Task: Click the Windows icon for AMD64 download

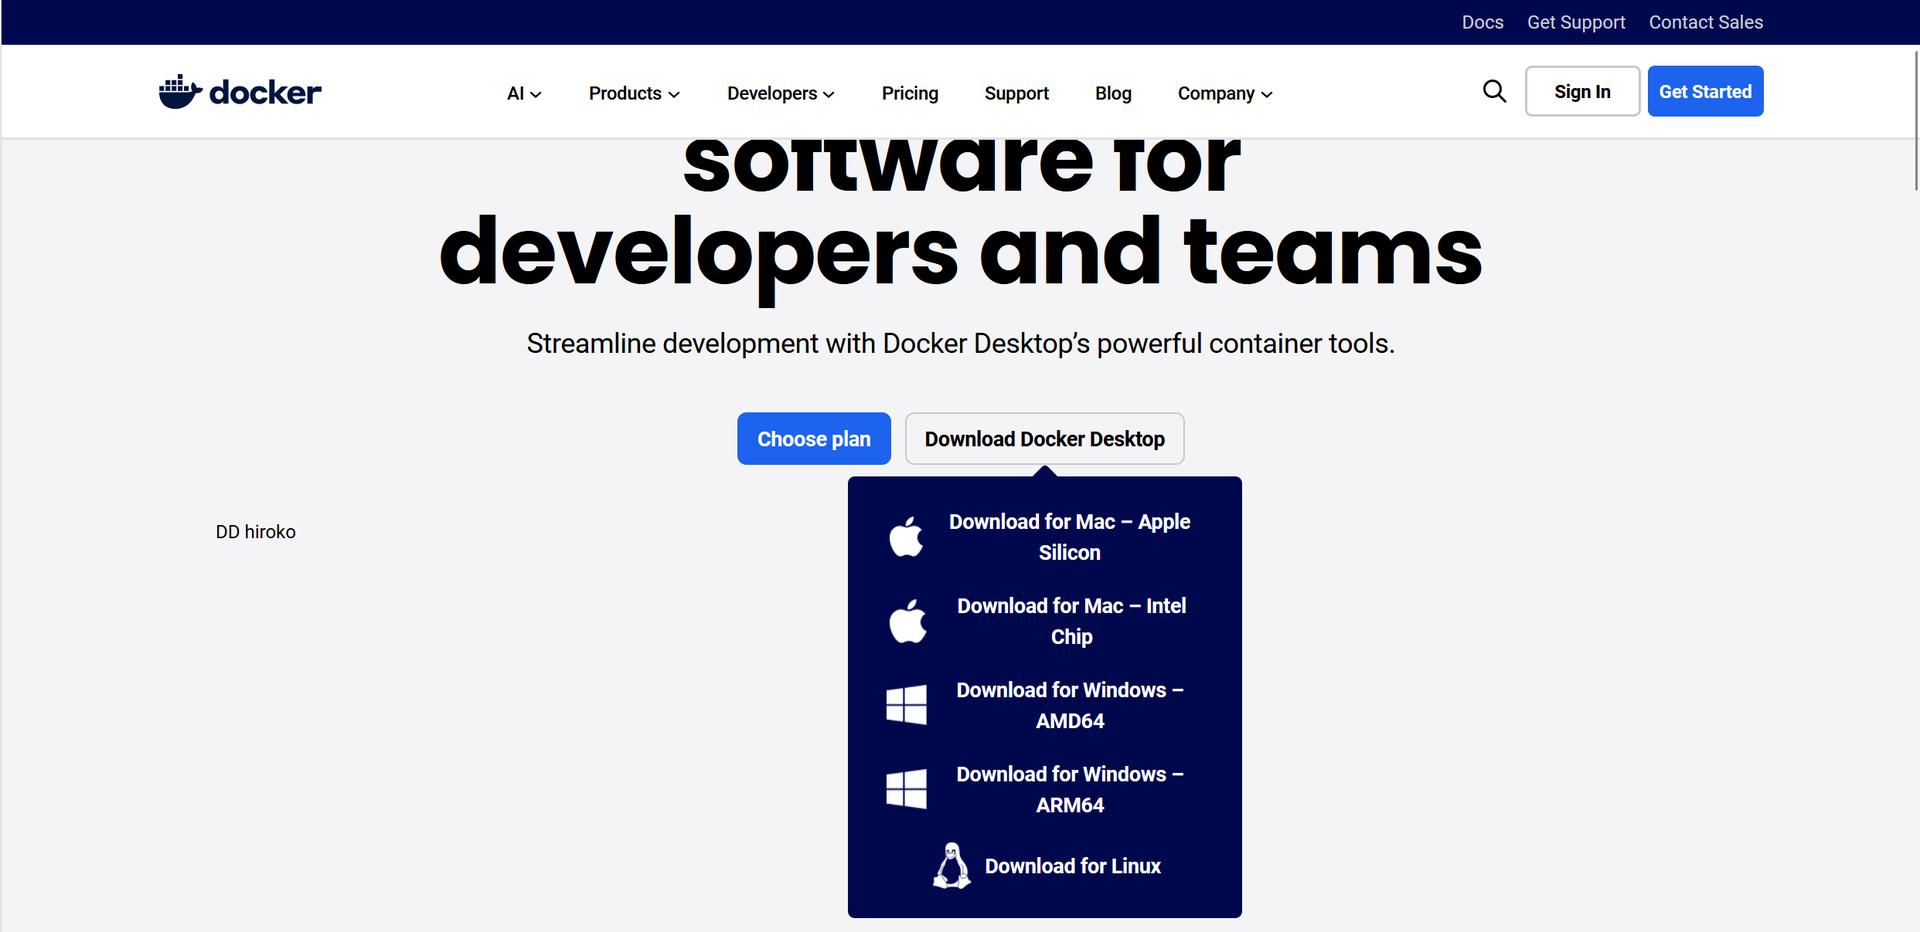Action: point(907,705)
